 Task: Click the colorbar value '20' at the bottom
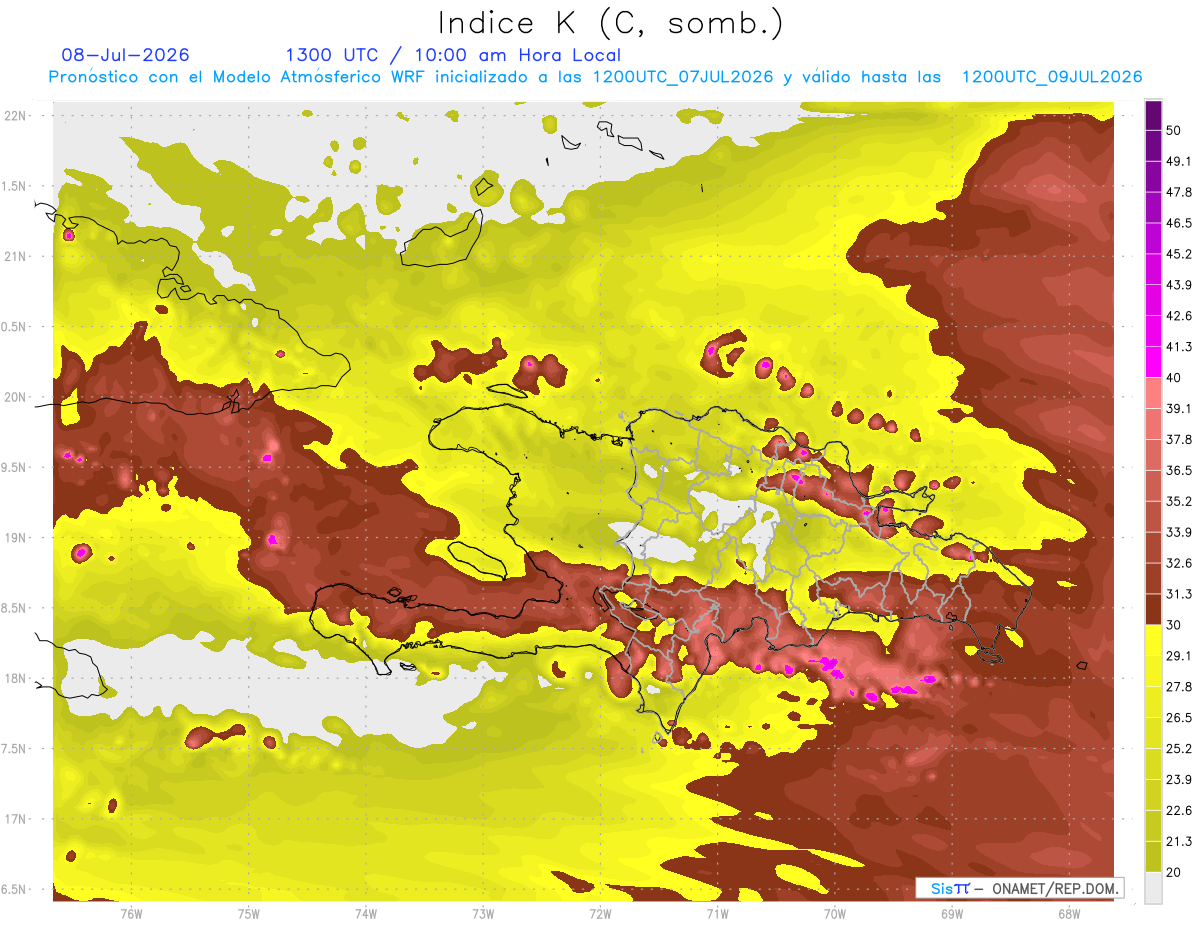coord(1174,872)
